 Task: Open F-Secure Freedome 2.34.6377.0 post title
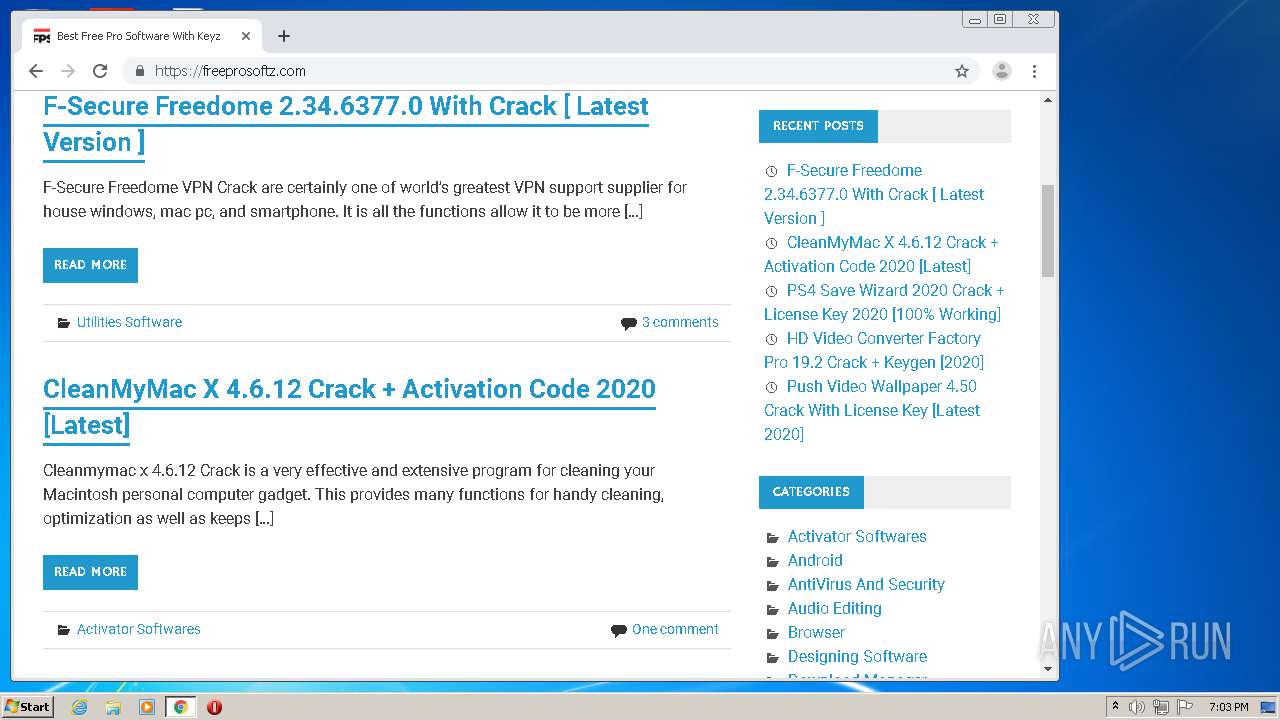pos(346,124)
